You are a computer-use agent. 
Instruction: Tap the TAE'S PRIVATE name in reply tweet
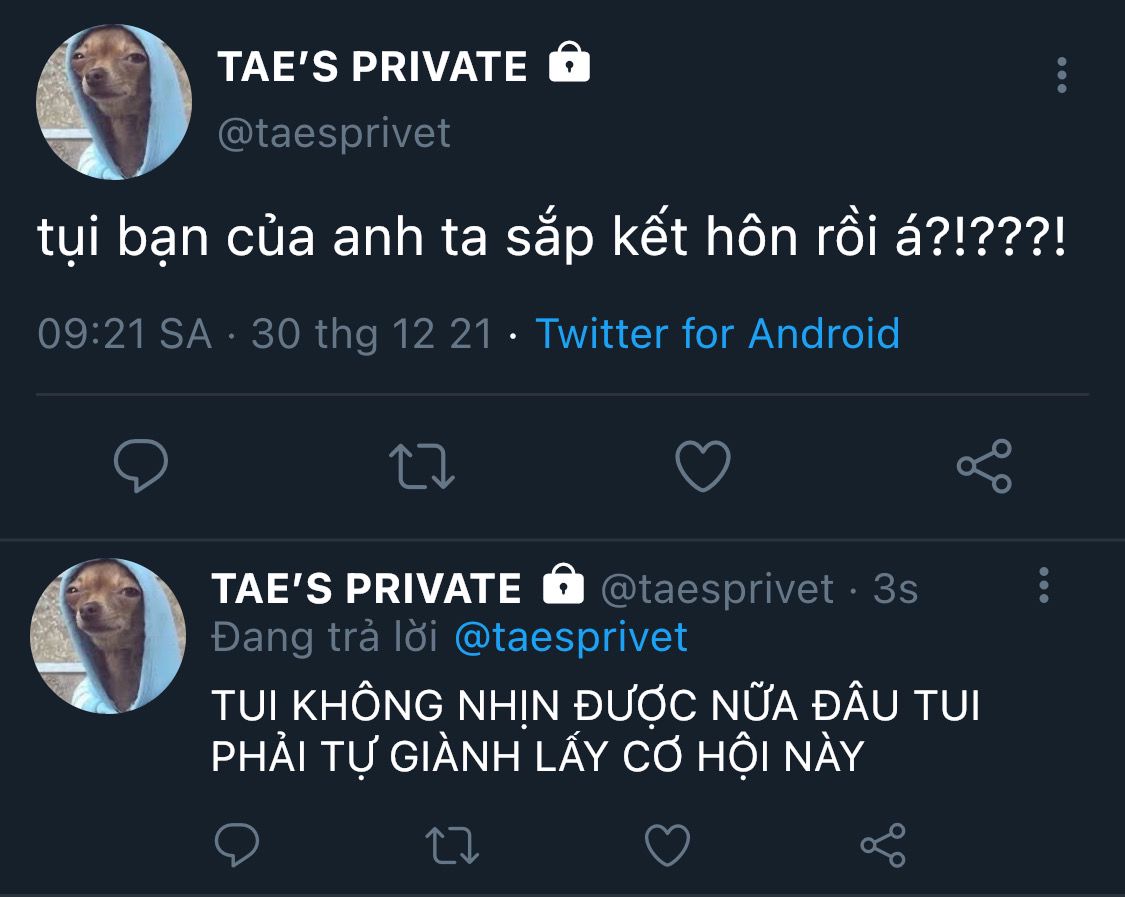click(366, 589)
